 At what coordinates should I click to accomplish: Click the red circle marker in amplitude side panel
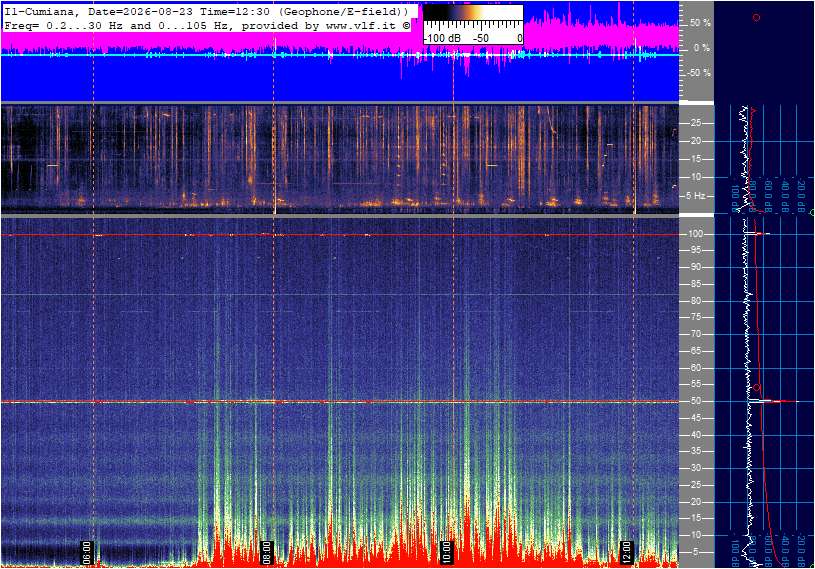pos(756,18)
